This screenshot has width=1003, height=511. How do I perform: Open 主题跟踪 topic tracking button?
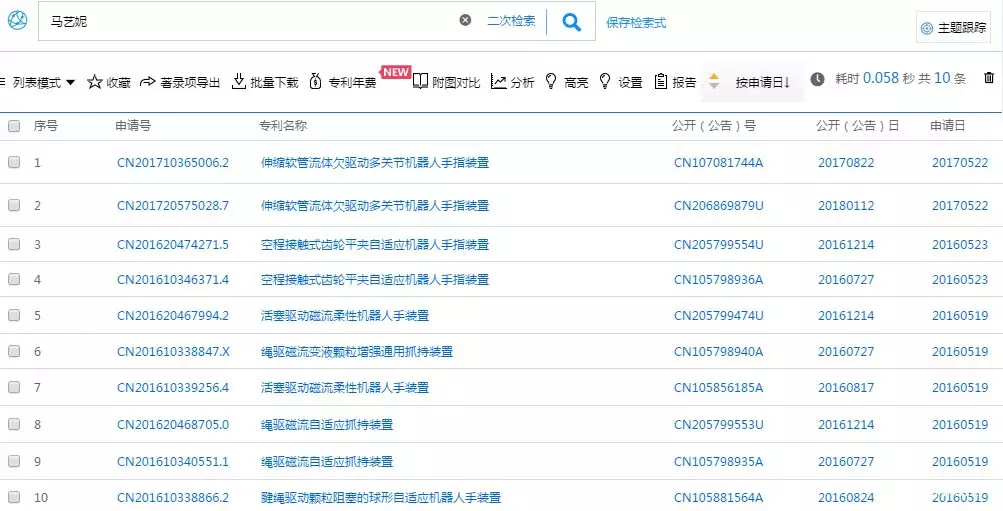click(x=953, y=28)
